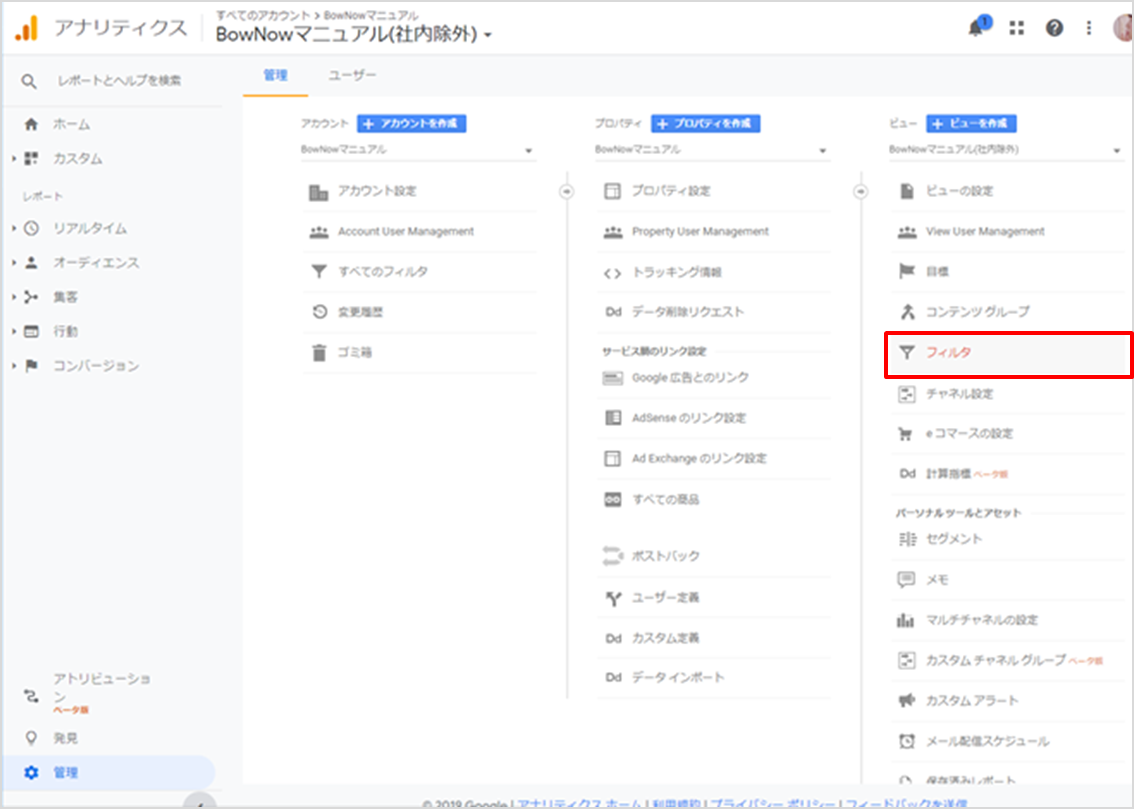The height and width of the screenshot is (809, 1134).
Task: Click the ユーザー定義 fork icon
Action: (613, 598)
